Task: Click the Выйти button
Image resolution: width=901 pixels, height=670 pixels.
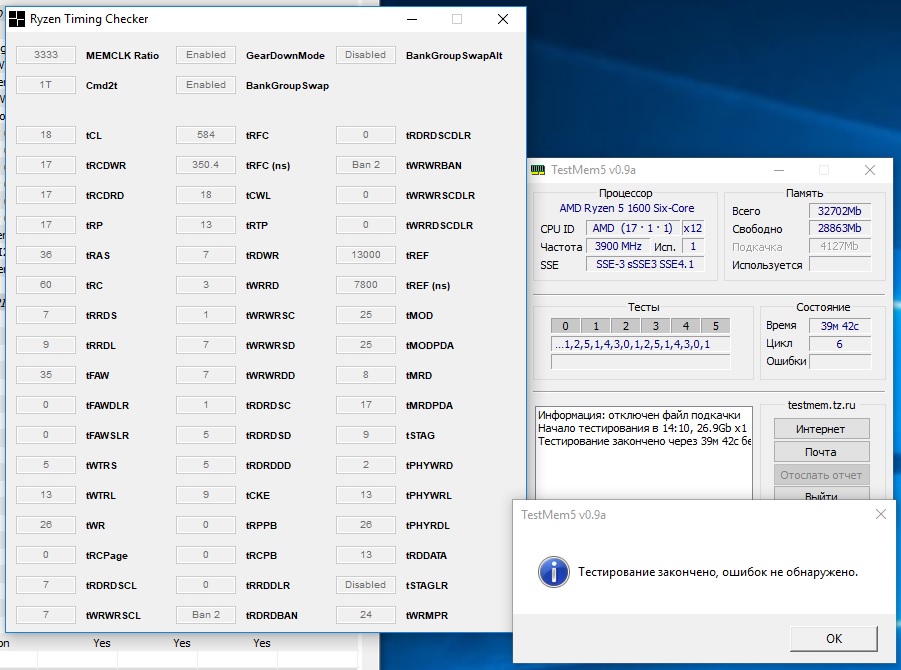Action: coord(821,494)
